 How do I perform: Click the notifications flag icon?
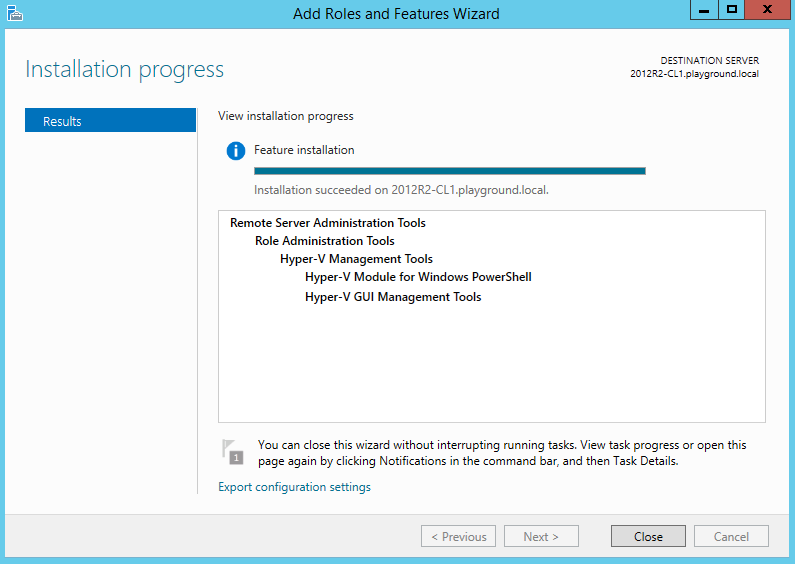click(x=233, y=452)
